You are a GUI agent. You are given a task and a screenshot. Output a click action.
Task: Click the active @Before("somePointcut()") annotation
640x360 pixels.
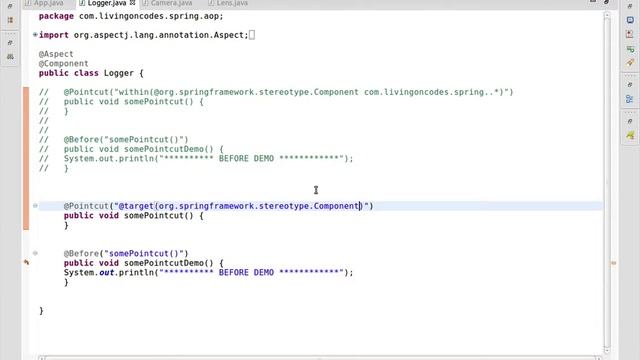[x=126, y=253]
